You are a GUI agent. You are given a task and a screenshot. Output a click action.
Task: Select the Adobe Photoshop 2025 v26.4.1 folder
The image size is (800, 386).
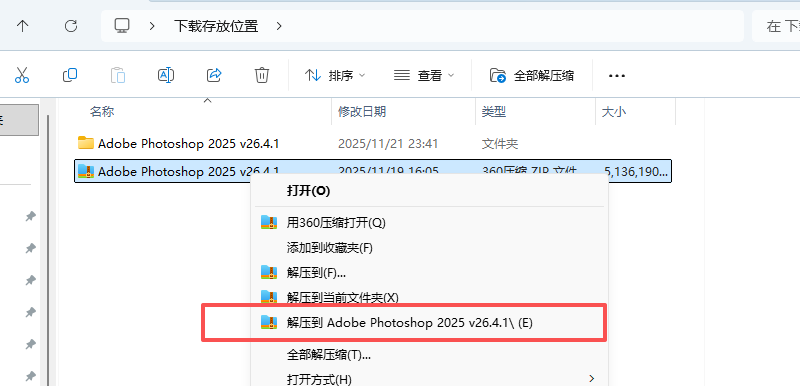[x=188, y=144]
